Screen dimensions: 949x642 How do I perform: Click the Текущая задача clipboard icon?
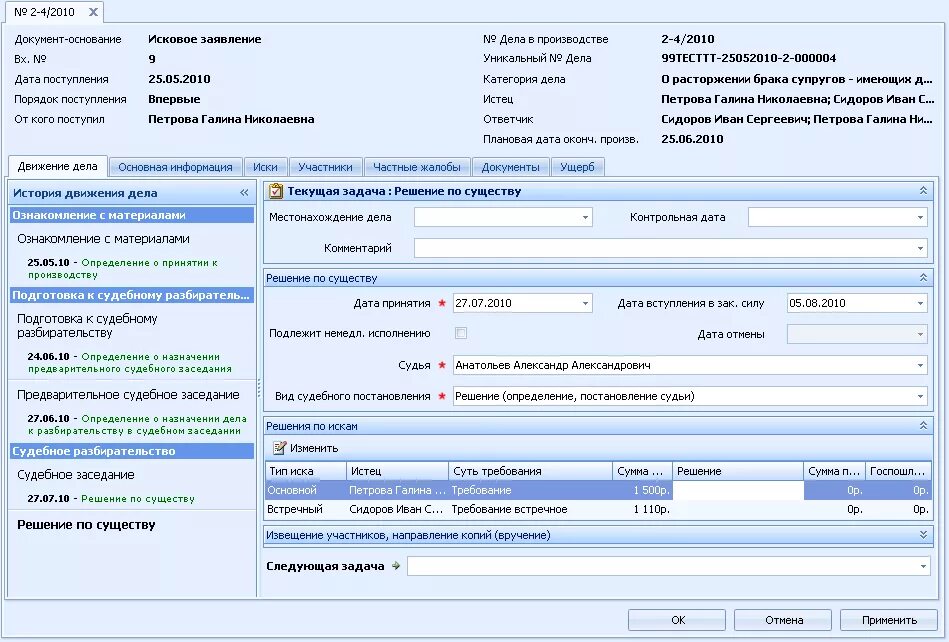pos(275,191)
